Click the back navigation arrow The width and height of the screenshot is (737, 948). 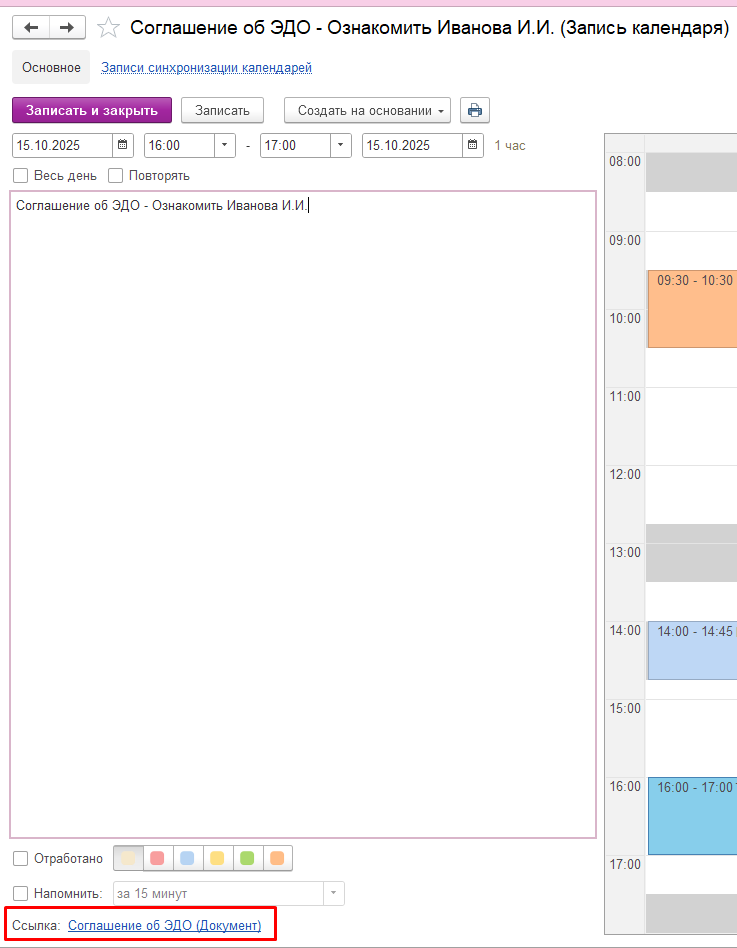[x=31, y=28]
